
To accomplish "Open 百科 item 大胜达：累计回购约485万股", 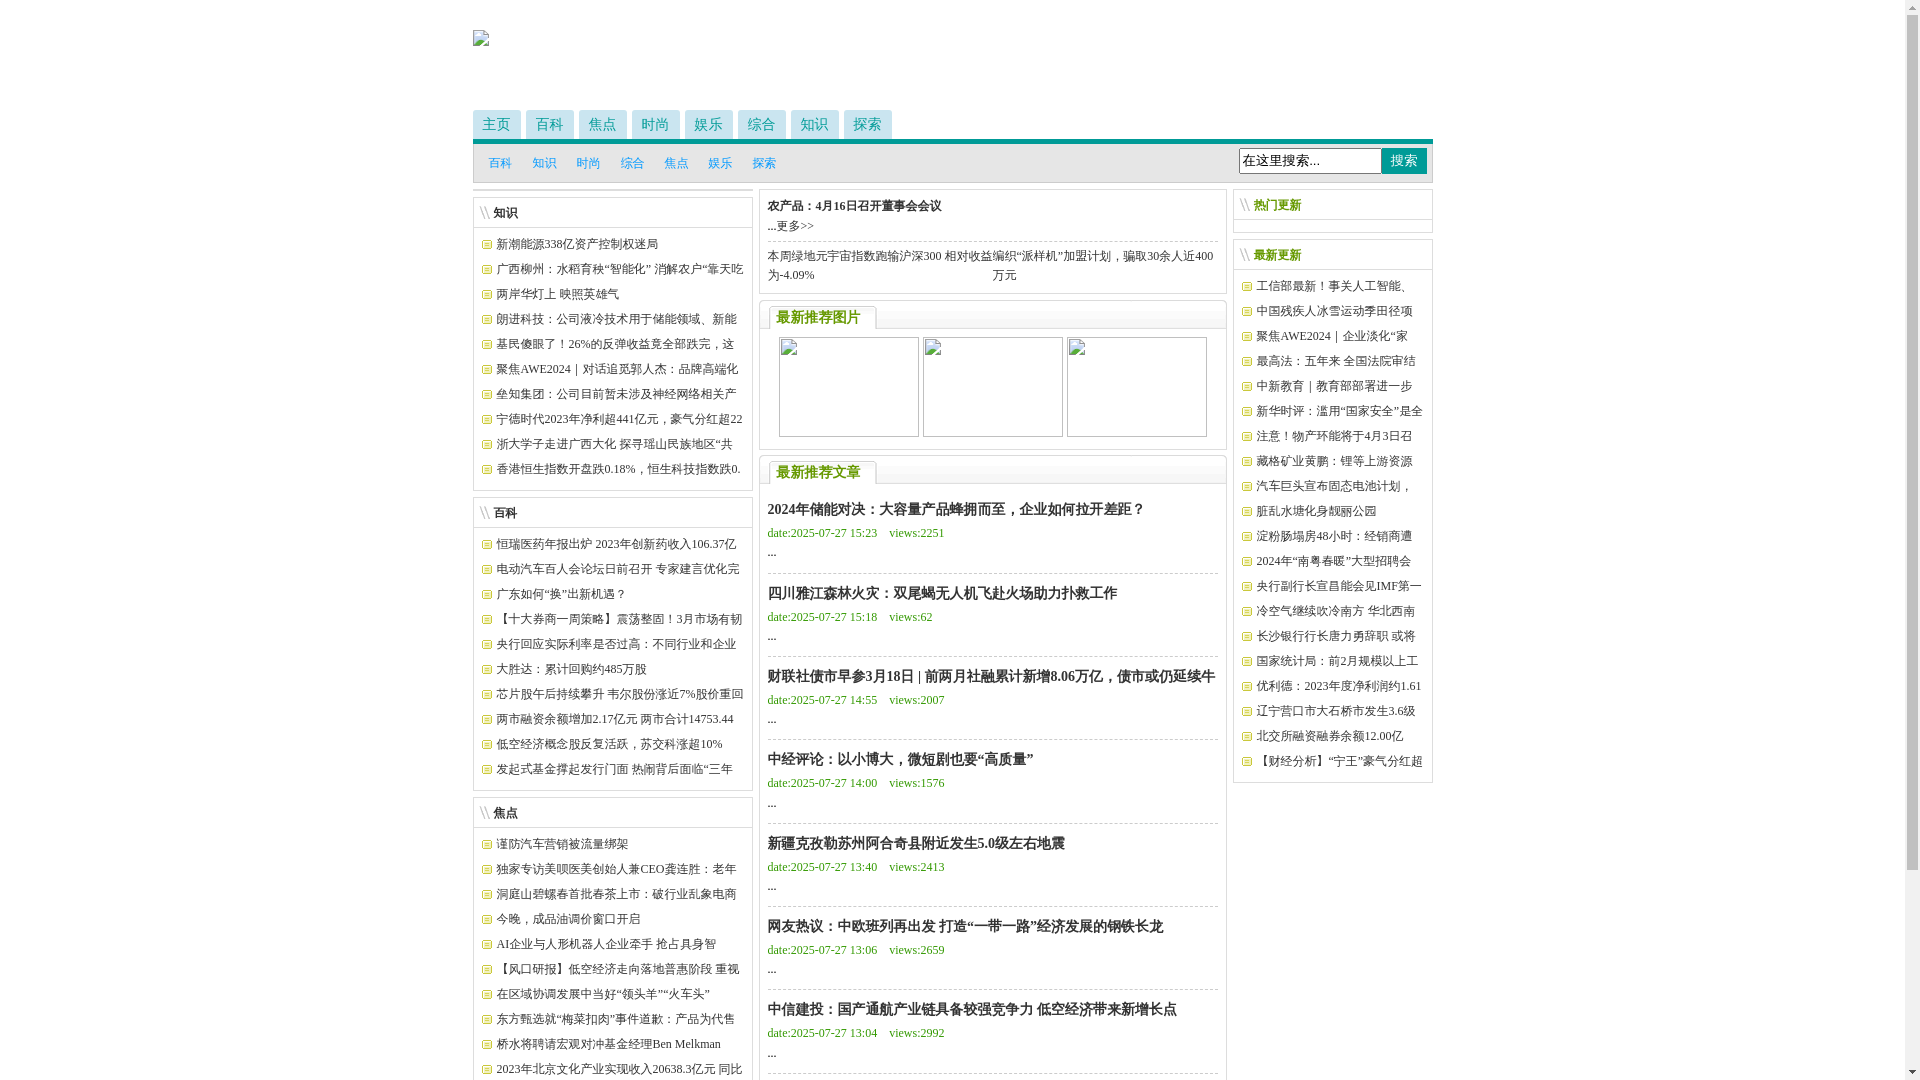I will coord(571,669).
